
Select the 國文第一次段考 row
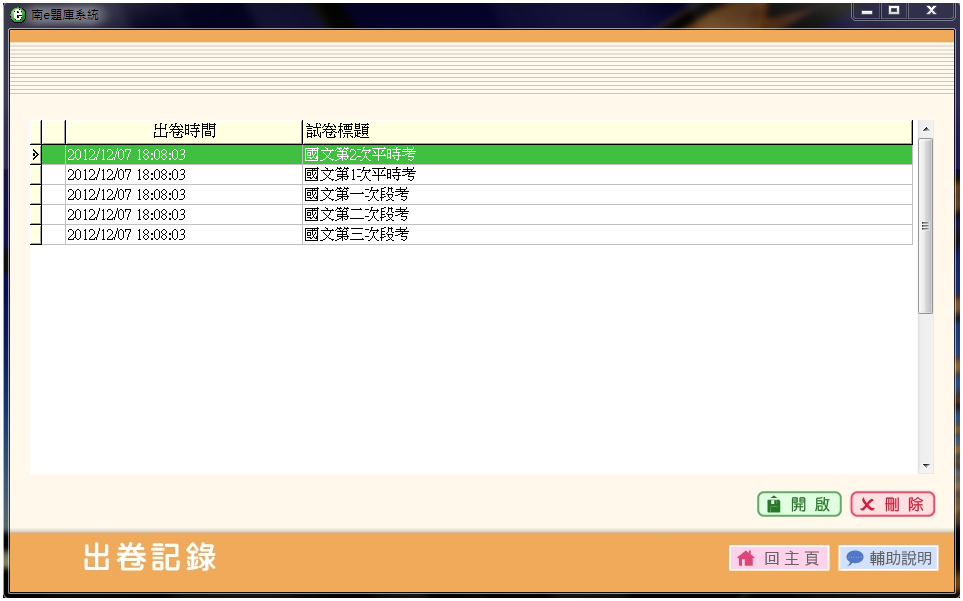coord(357,195)
